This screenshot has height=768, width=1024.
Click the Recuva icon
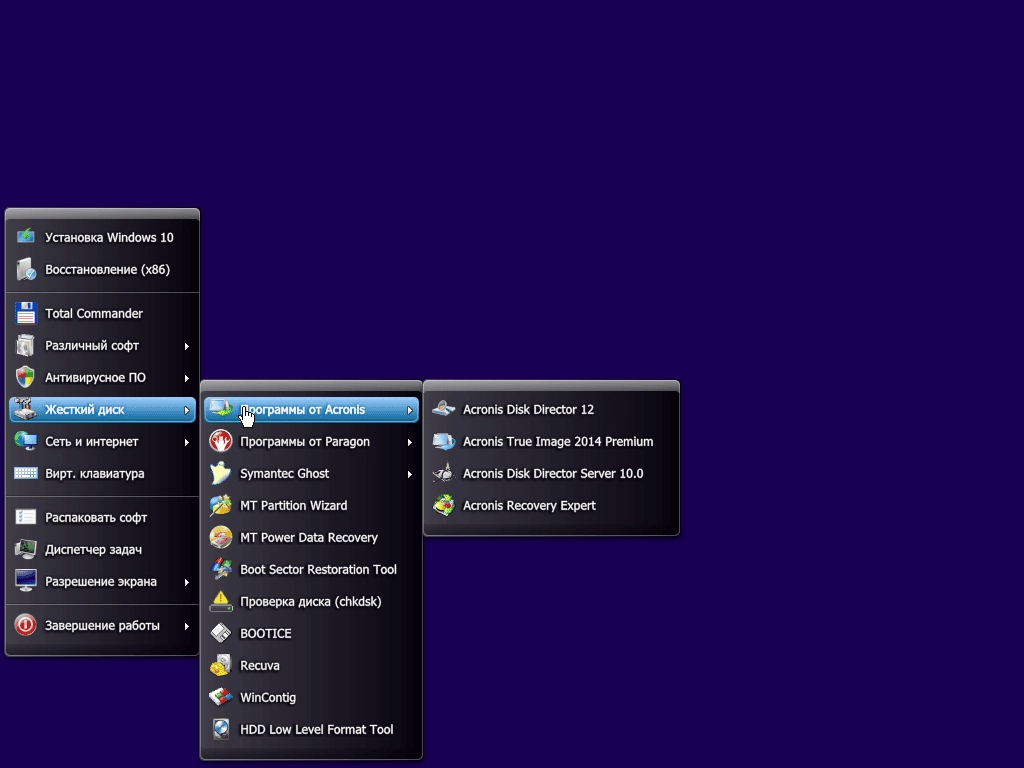[x=221, y=665]
